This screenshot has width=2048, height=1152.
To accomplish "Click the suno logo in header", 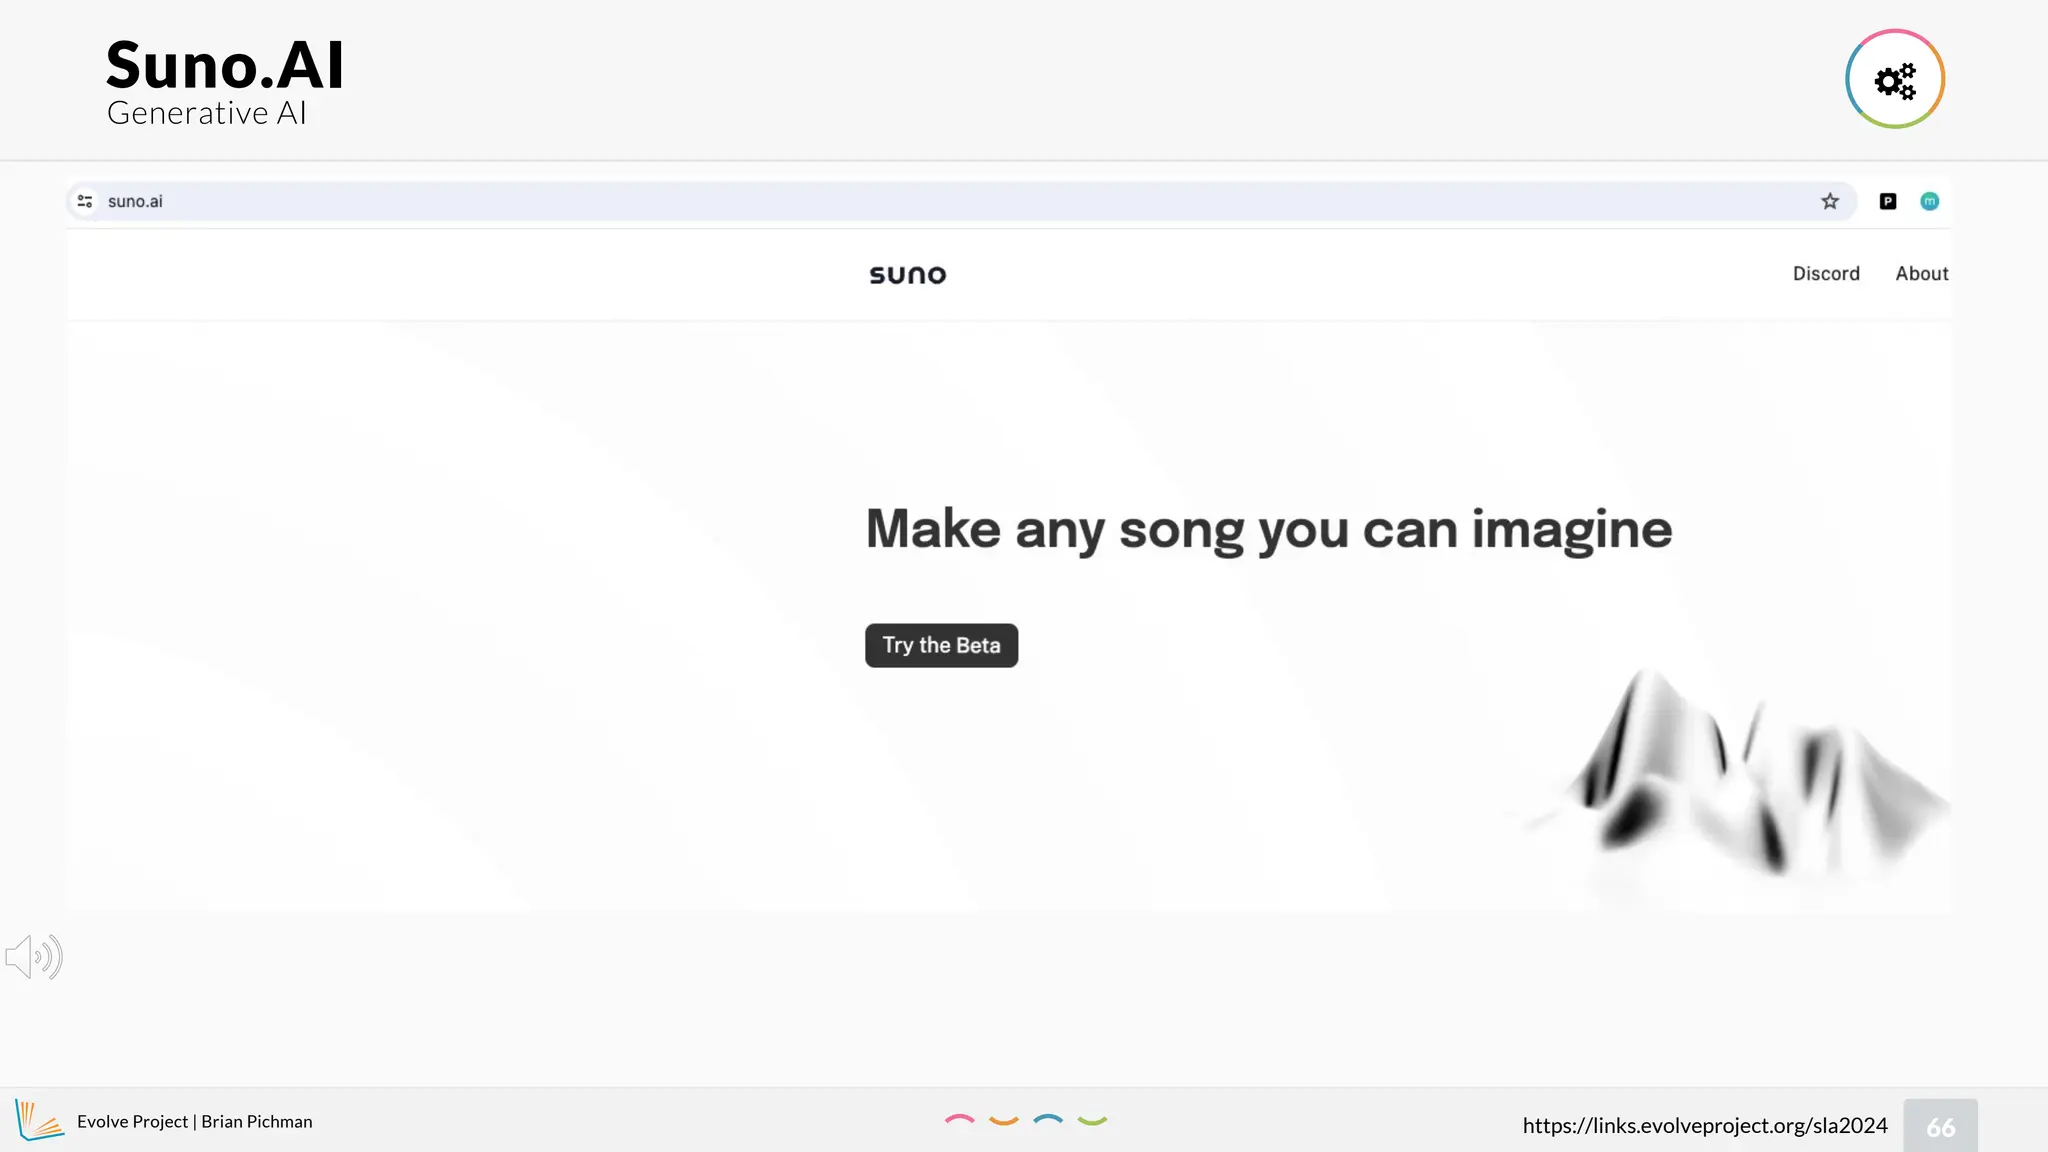I will (907, 274).
